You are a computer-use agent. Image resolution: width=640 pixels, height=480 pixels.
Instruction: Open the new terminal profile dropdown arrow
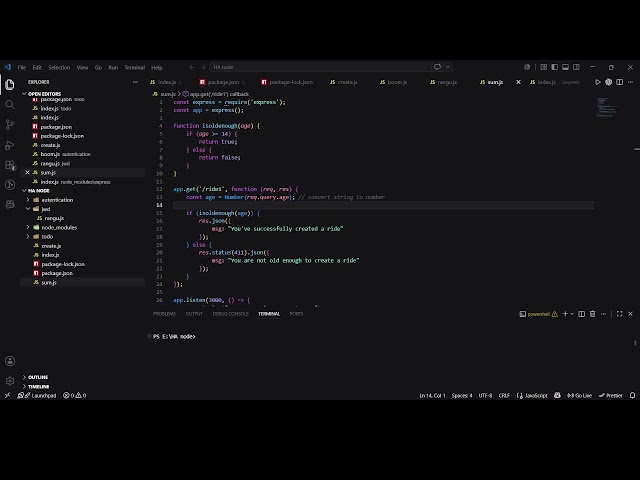point(572,314)
